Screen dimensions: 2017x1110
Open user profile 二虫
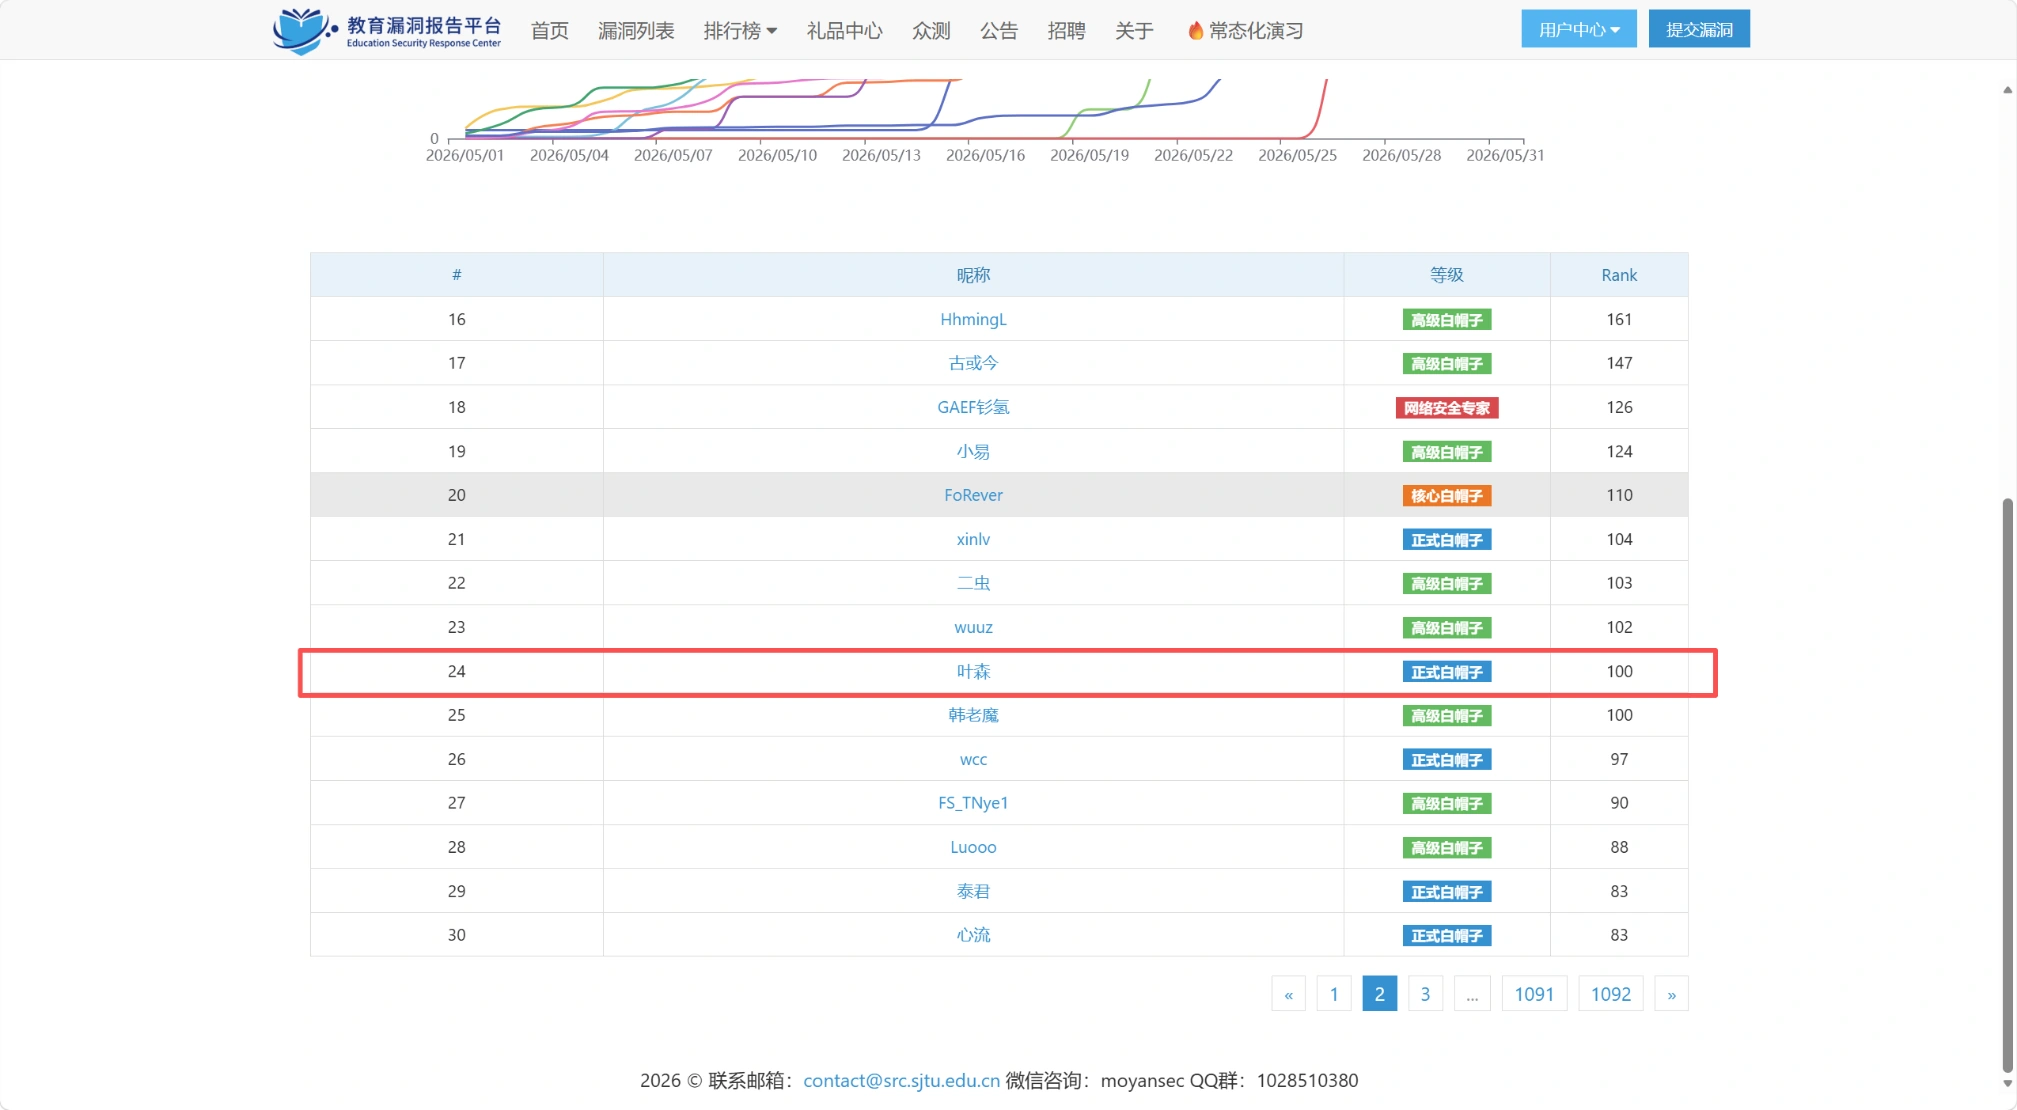point(973,583)
